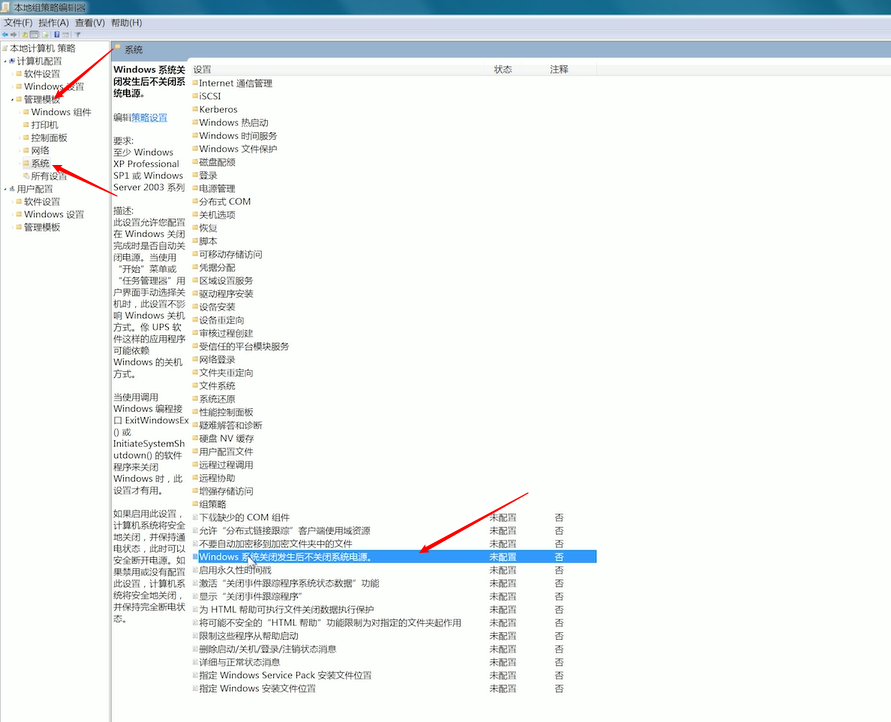
Task: Expand the 系统 tree node arrow
Action: tap(20, 163)
